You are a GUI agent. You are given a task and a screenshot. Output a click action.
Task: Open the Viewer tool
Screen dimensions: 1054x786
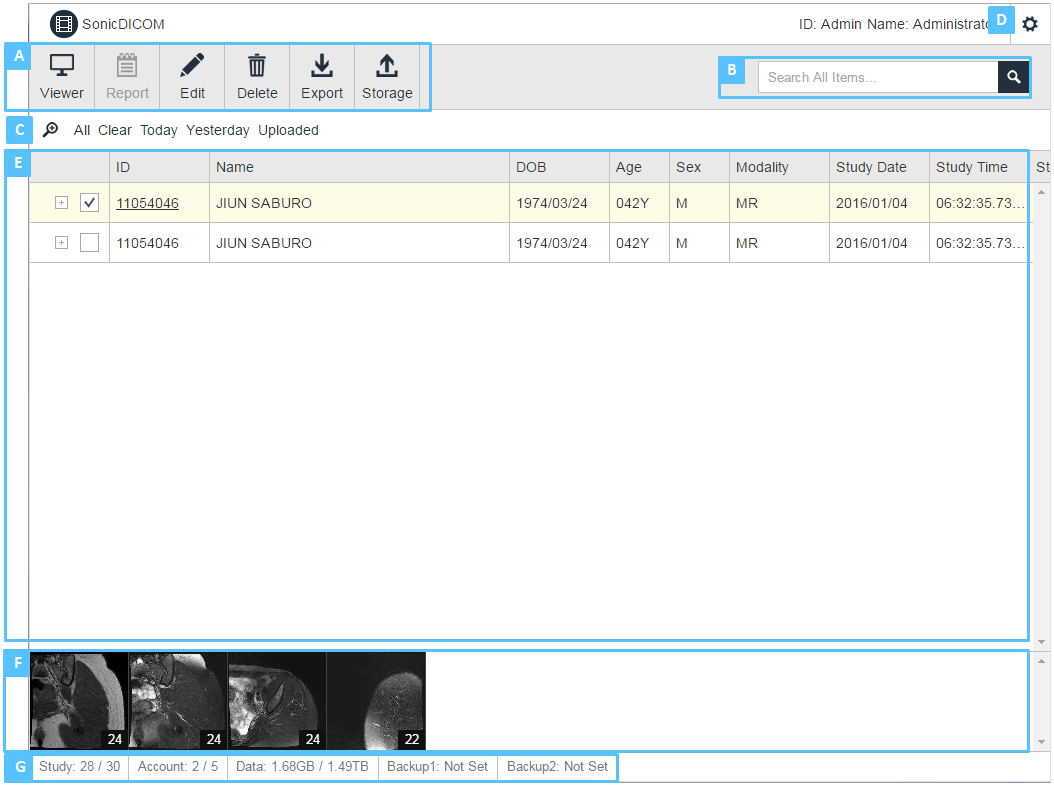point(61,76)
